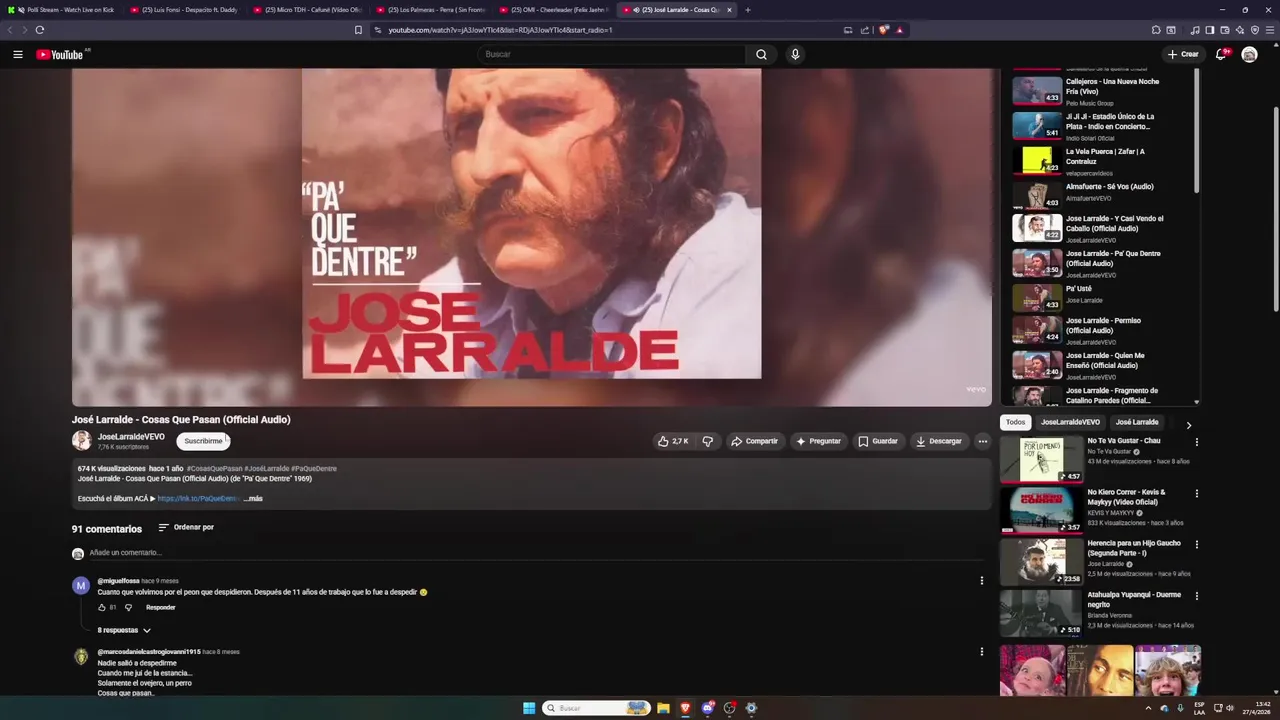Viewport: 1280px width, 720px height.
Task: Open options for Atahualpa Yupanqui - Duerme negrito
Action: (x=1196, y=596)
